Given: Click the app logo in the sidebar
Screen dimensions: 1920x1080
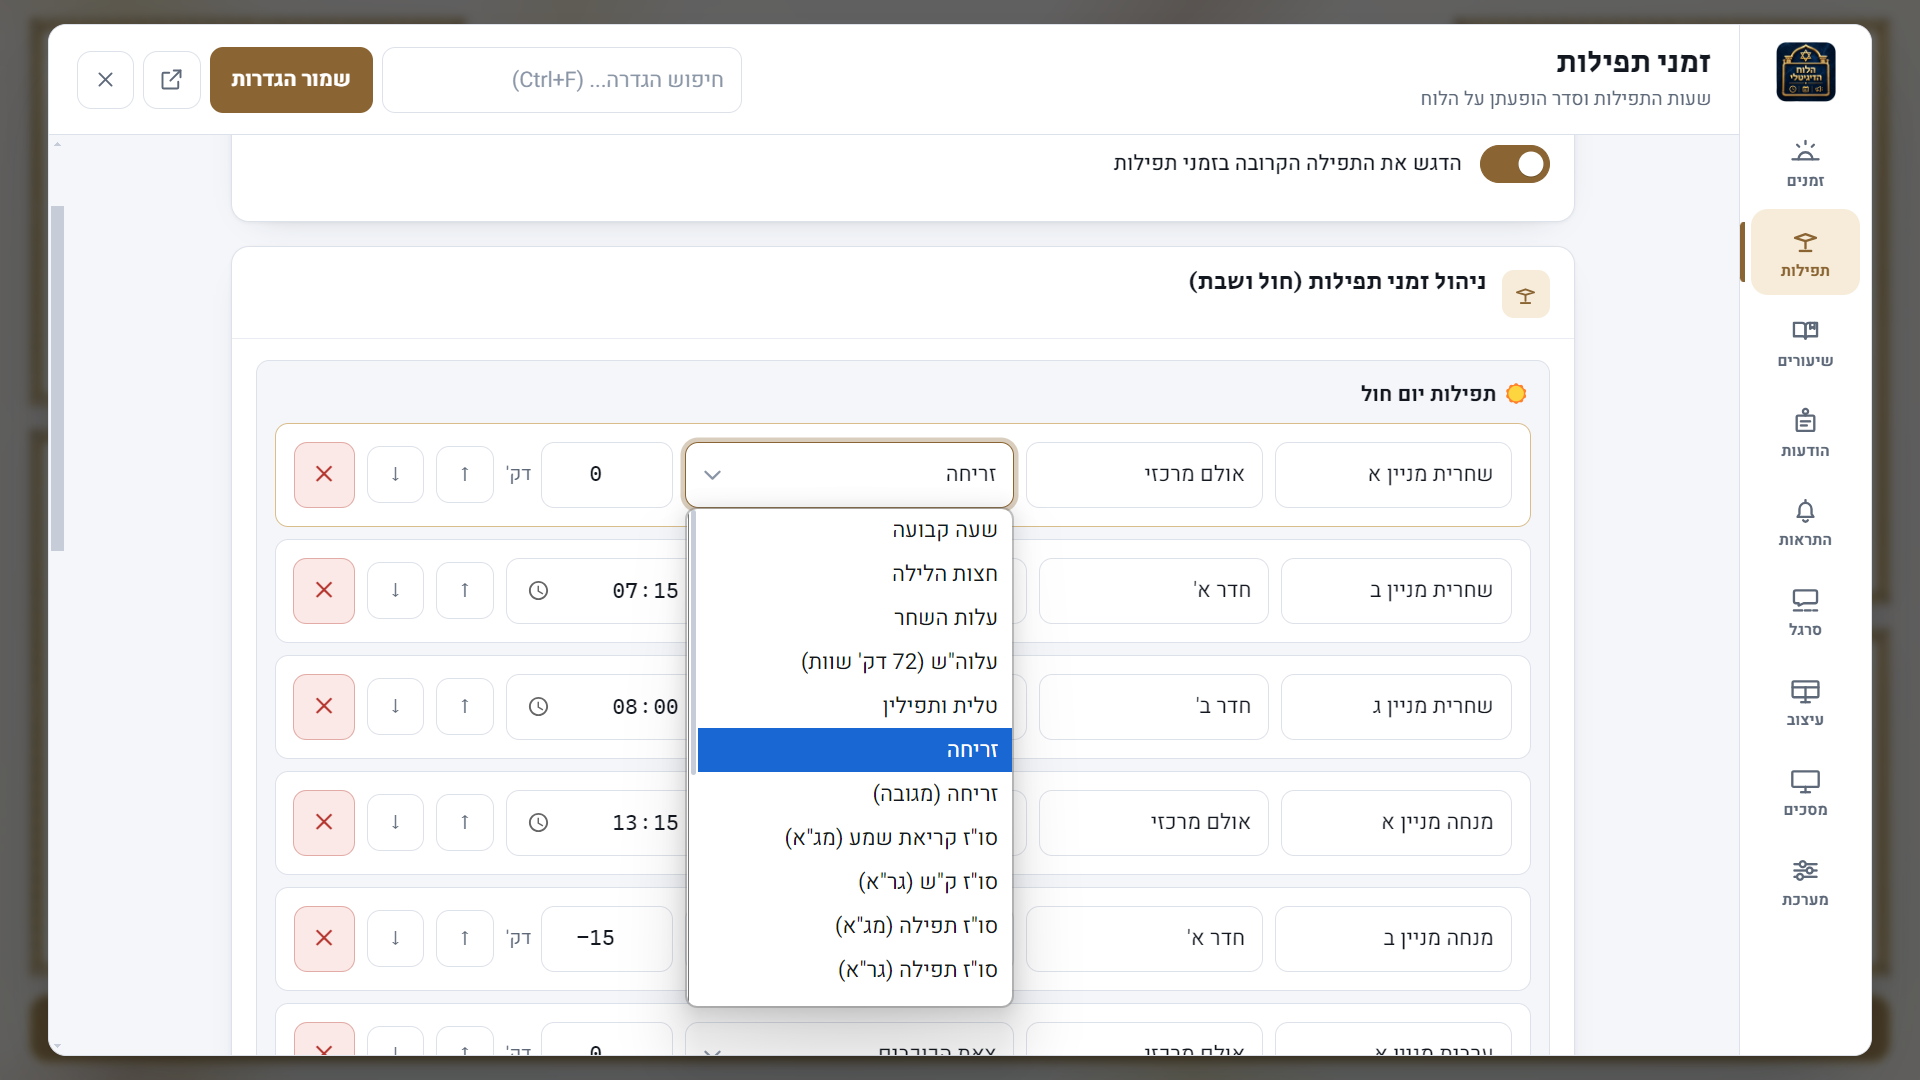Looking at the screenshot, I should [1805, 72].
